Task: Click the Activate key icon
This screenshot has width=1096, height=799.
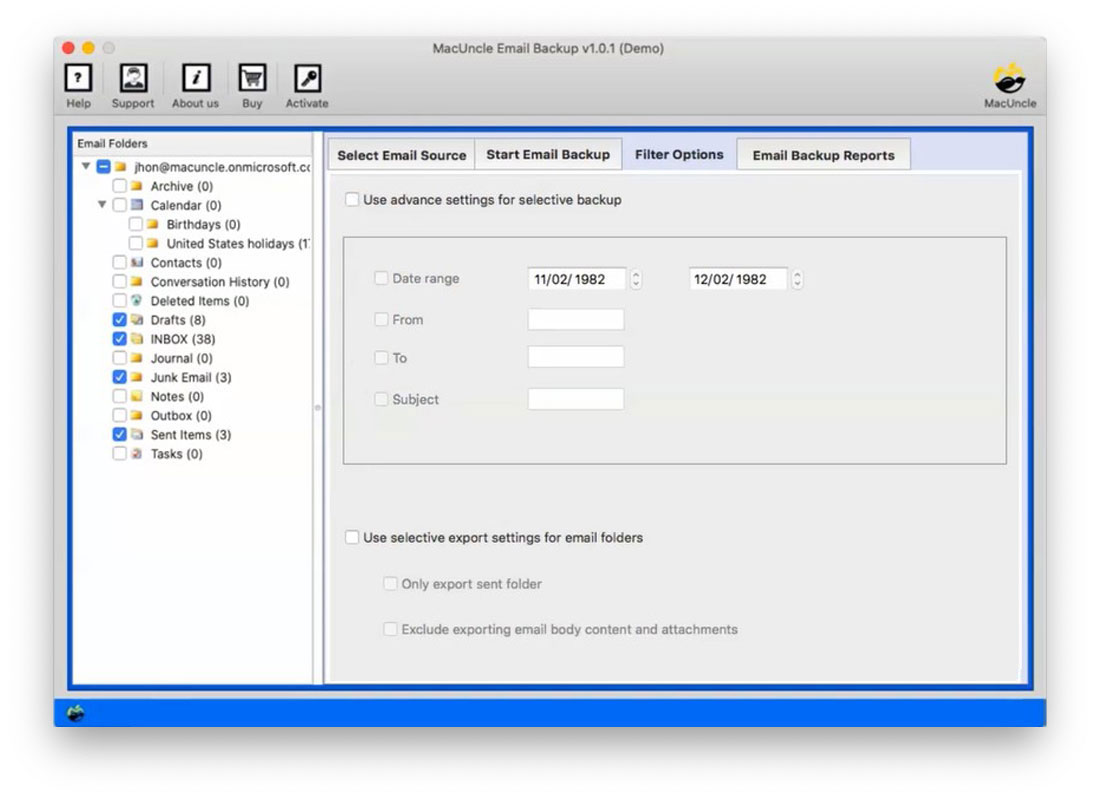Action: [306, 78]
